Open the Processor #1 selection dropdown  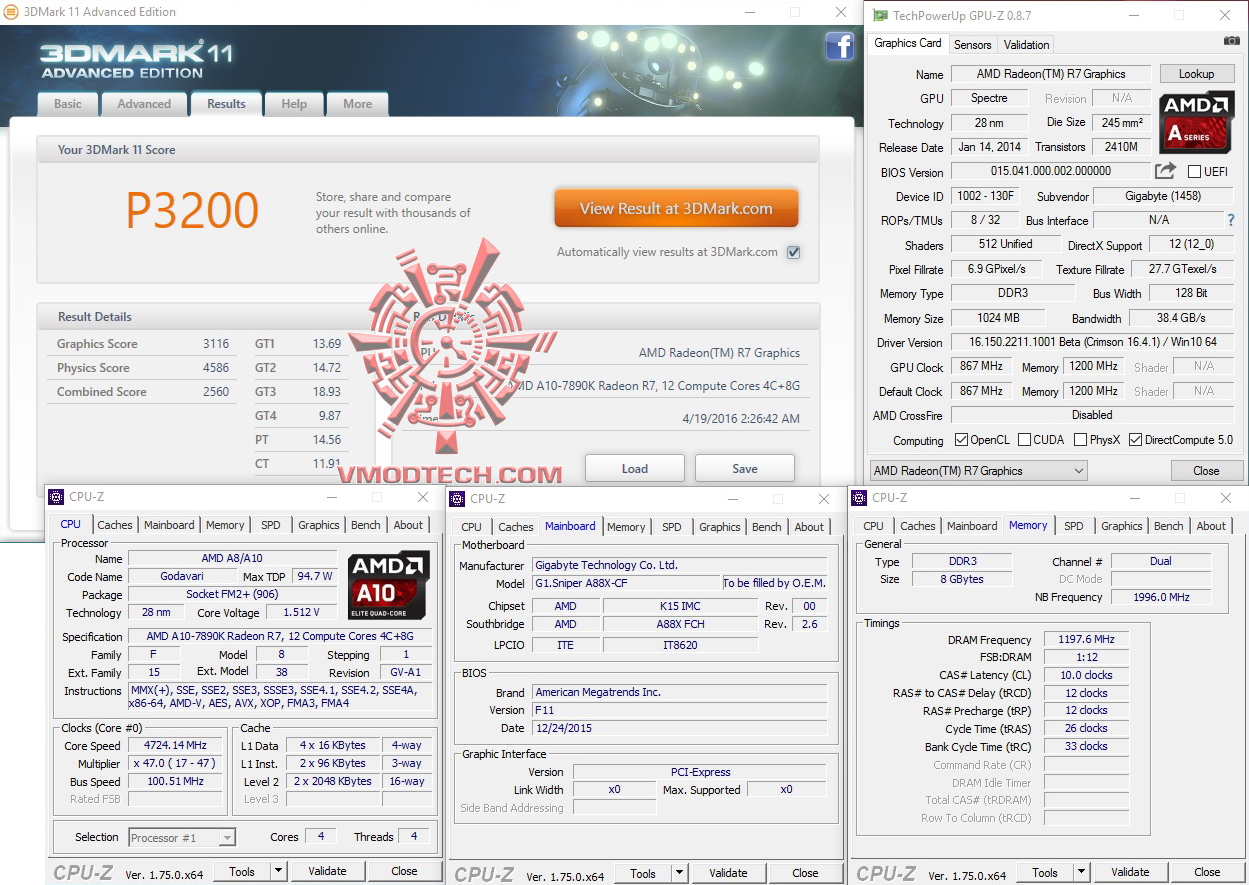182,837
